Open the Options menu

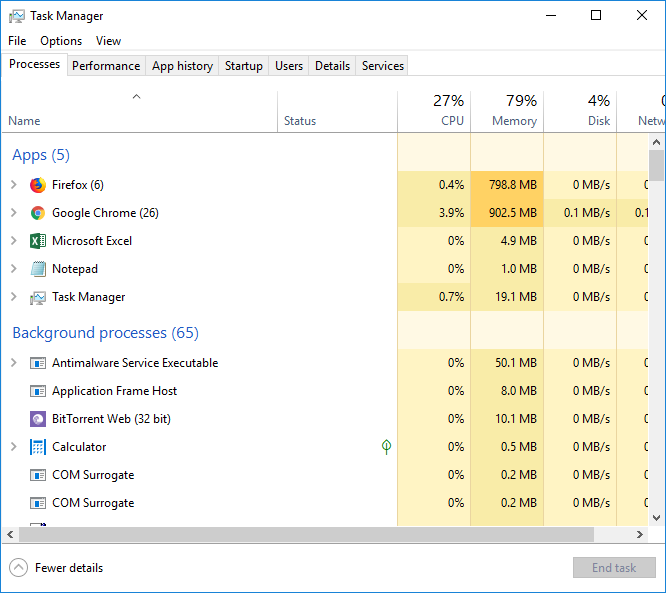point(61,41)
